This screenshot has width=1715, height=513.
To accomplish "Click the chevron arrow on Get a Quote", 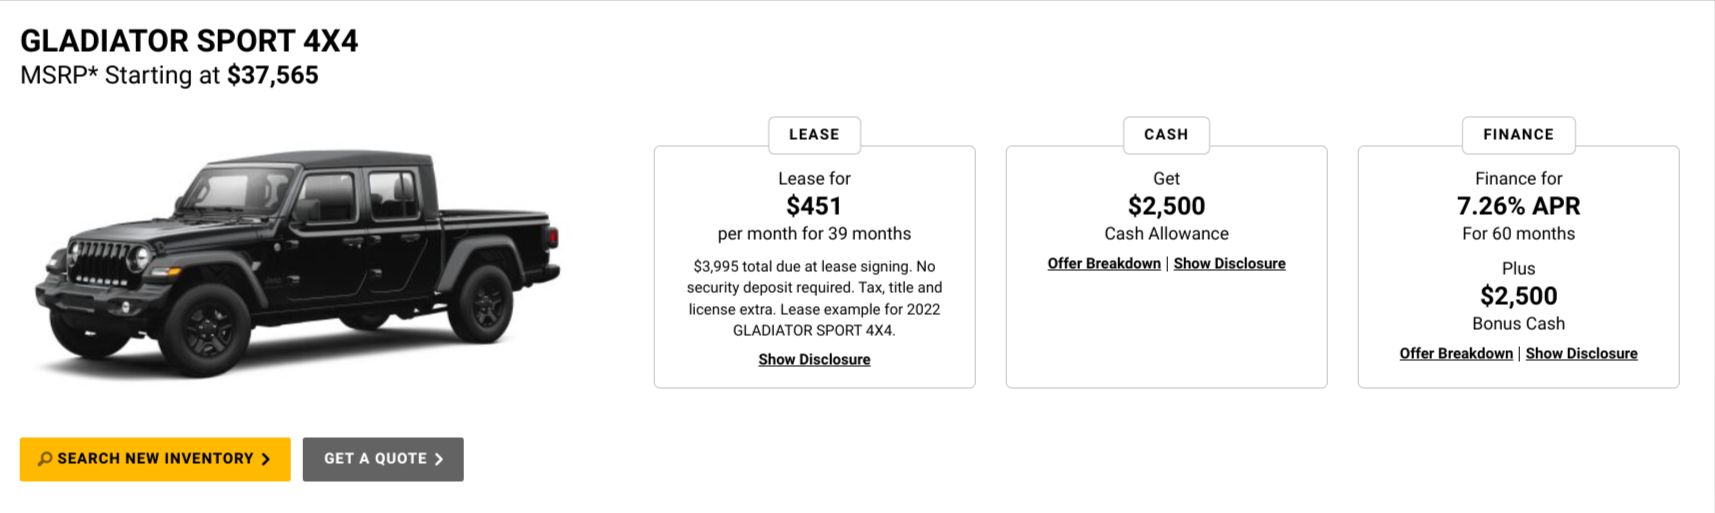I will 439,459.
